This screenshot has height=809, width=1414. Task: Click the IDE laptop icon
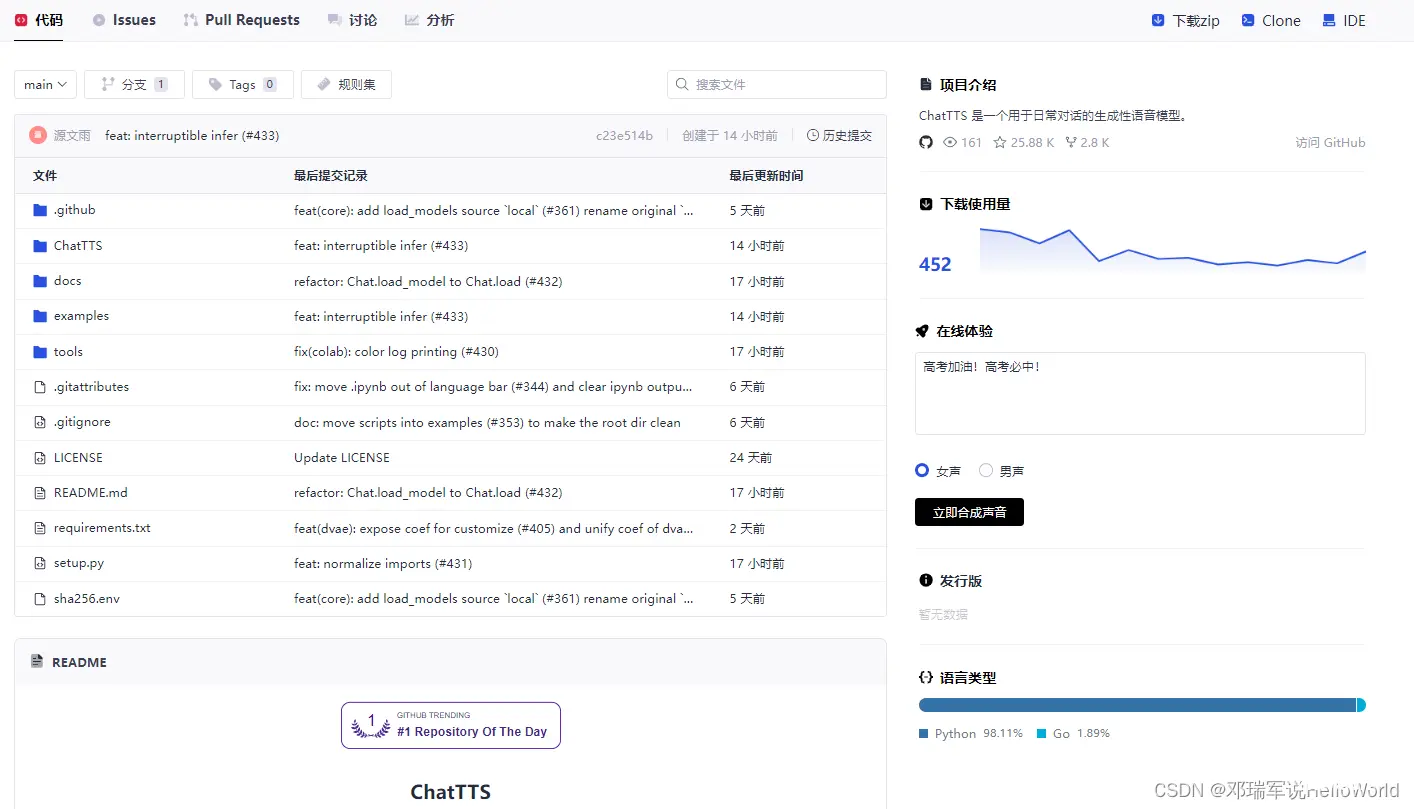[x=1329, y=20]
